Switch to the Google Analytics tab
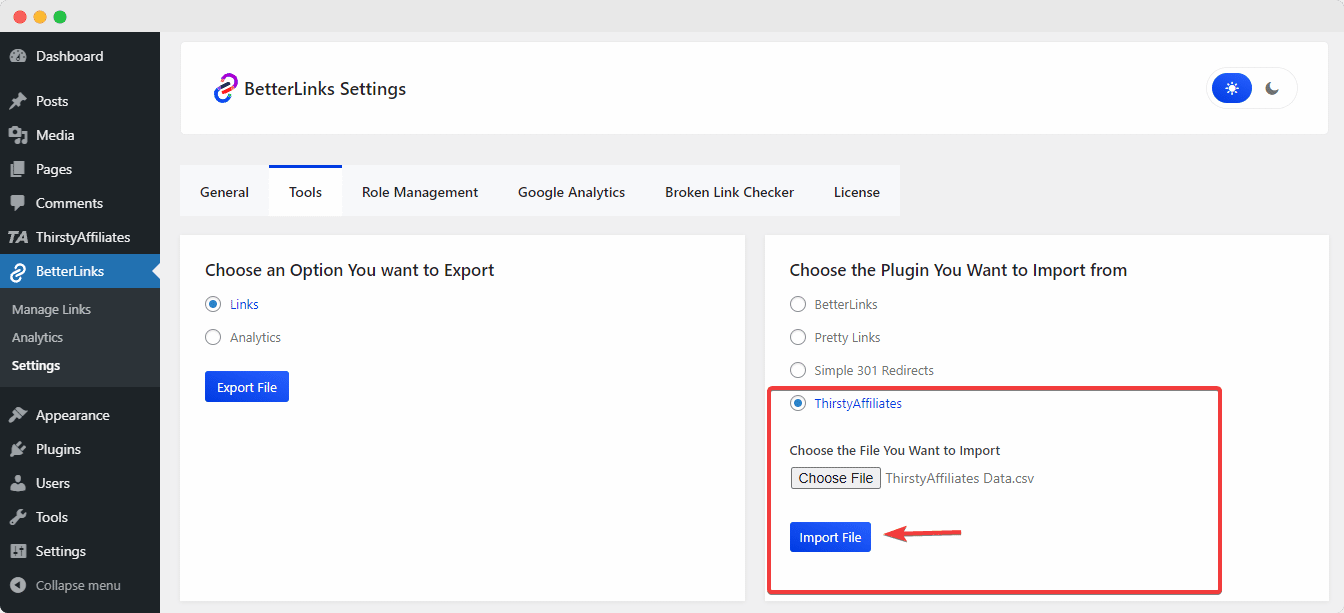Screen dimensions: 1344x613 pos(571,191)
